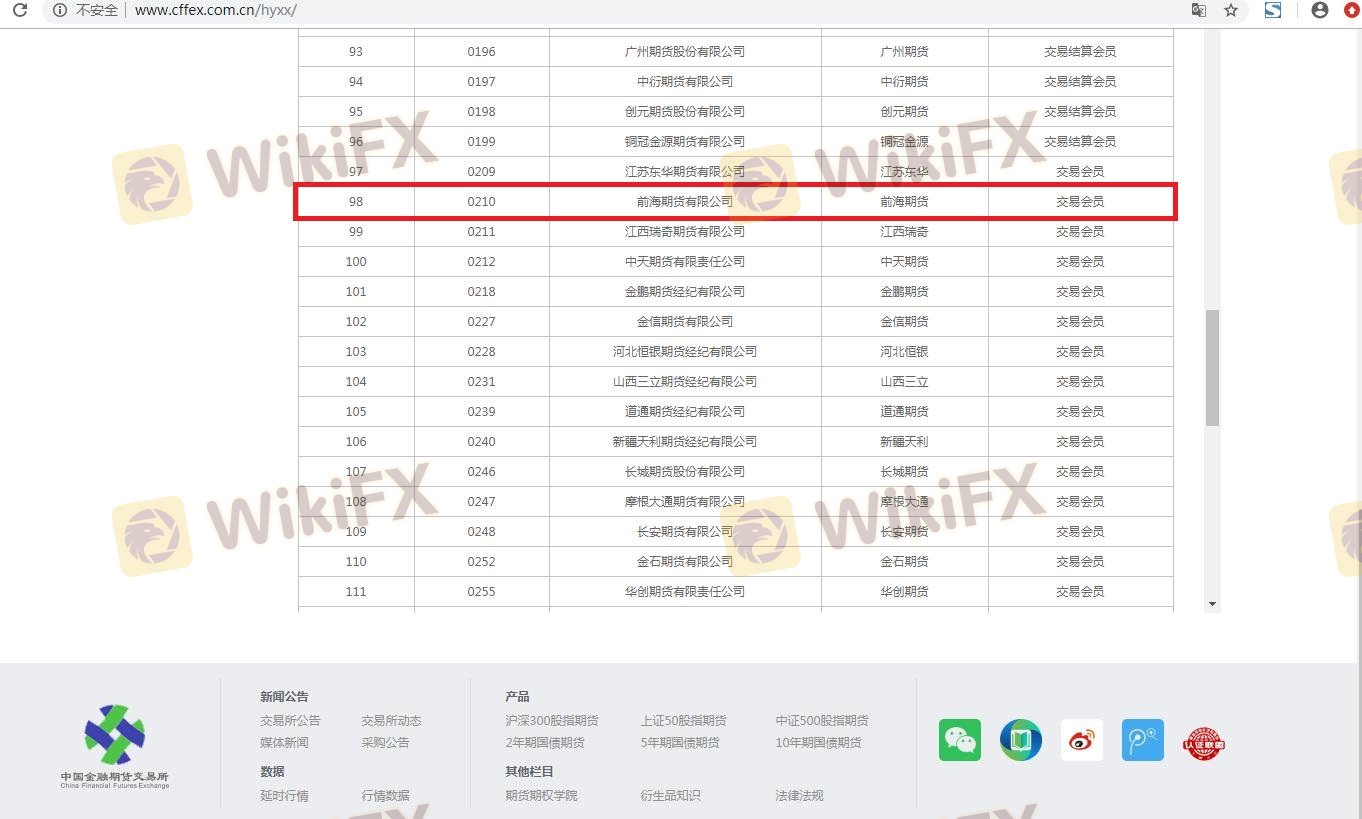Screen dimensions: 1362x819
Task: Go to the 期货期权学院 footer link
Action: [x=541, y=796]
